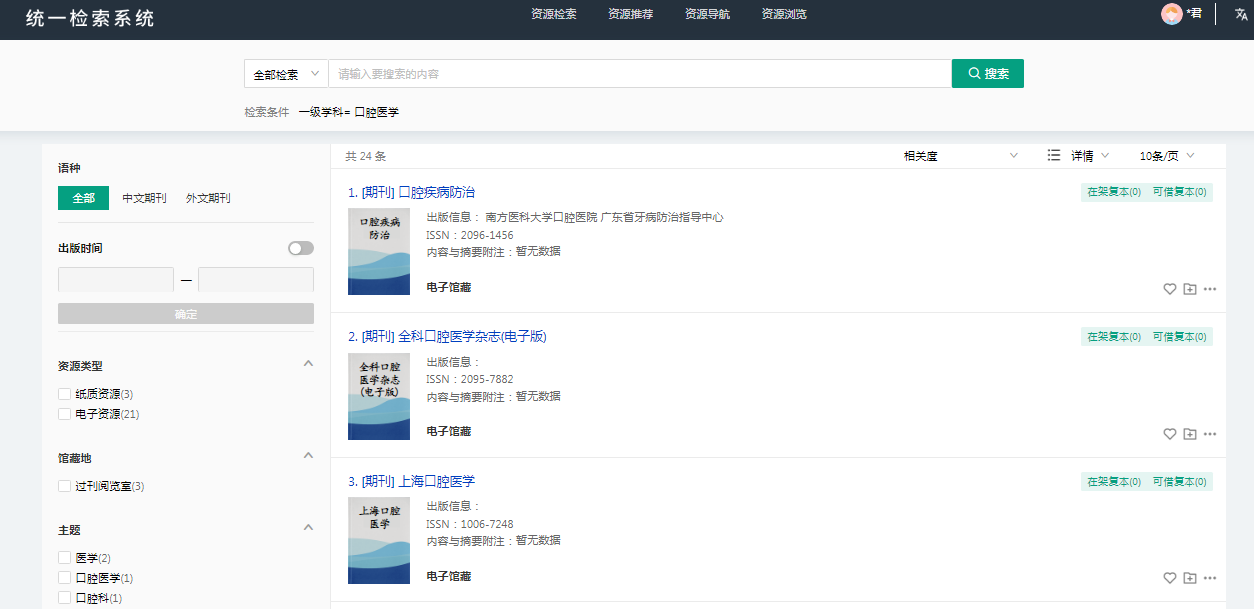Click the green 搜索 button

point(987,74)
